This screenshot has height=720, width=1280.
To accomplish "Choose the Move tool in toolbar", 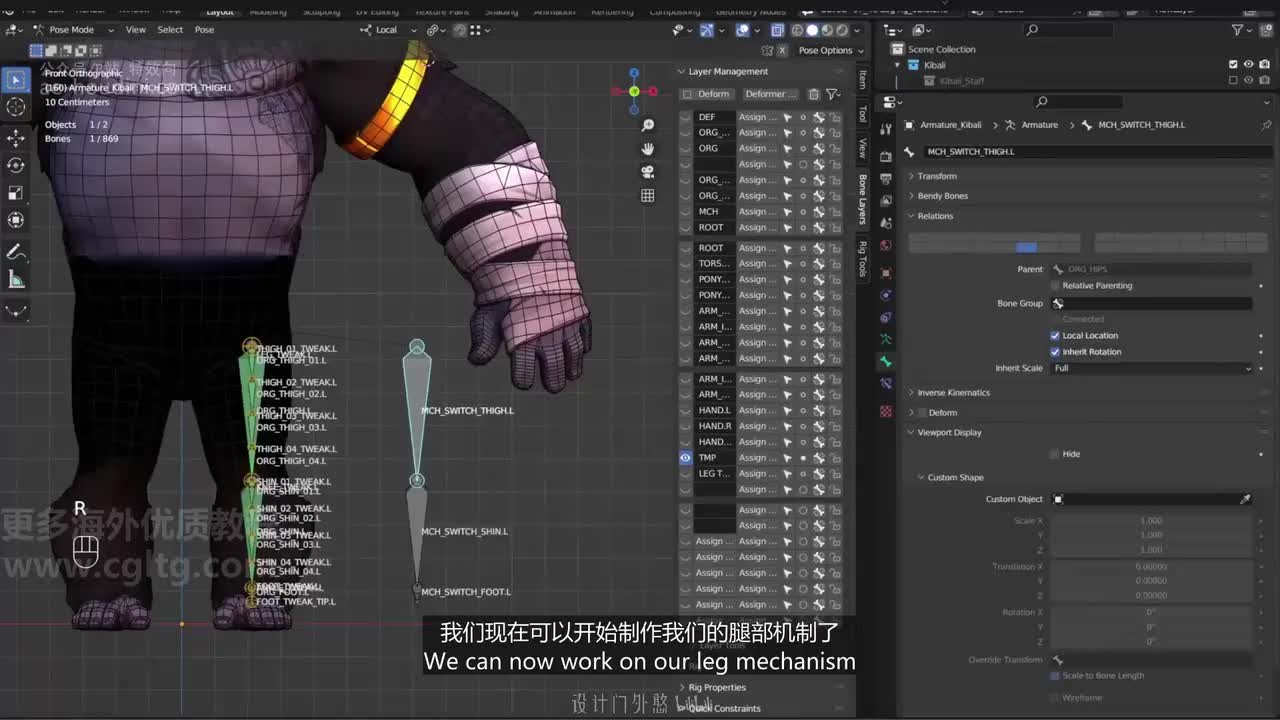I will pos(16,137).
